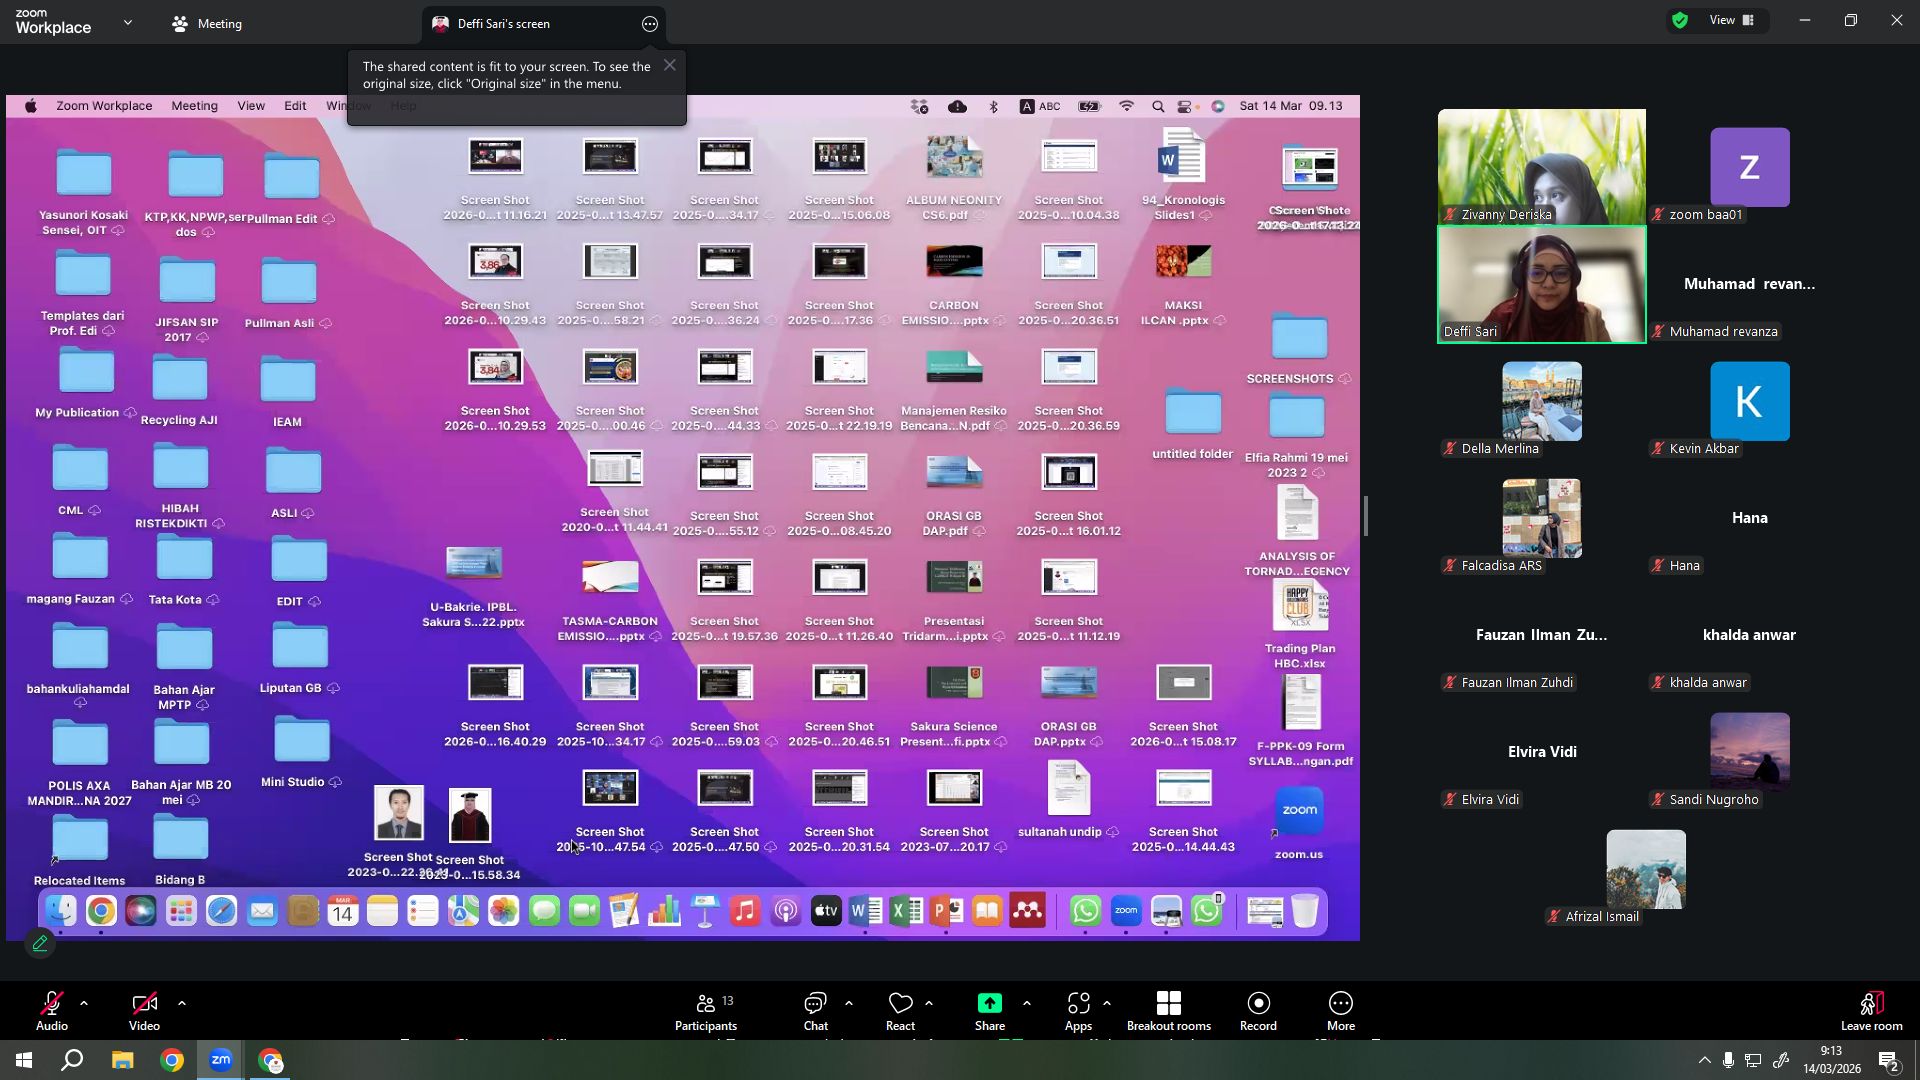Click the green encryption shield icon
The height and width of the screenshot is (1080, 1920).
[1680, 20]
